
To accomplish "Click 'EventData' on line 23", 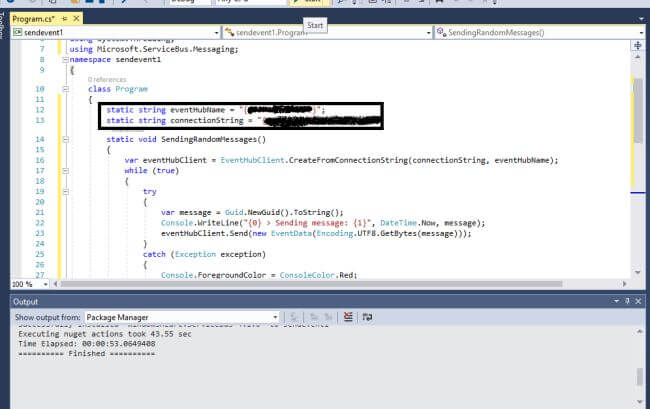I will tap(291, 233).
